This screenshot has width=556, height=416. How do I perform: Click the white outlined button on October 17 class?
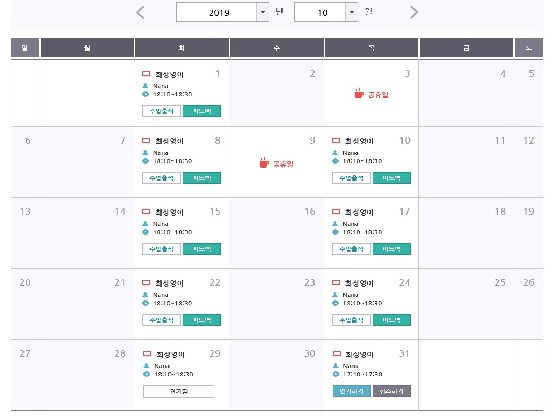(351, 249)
